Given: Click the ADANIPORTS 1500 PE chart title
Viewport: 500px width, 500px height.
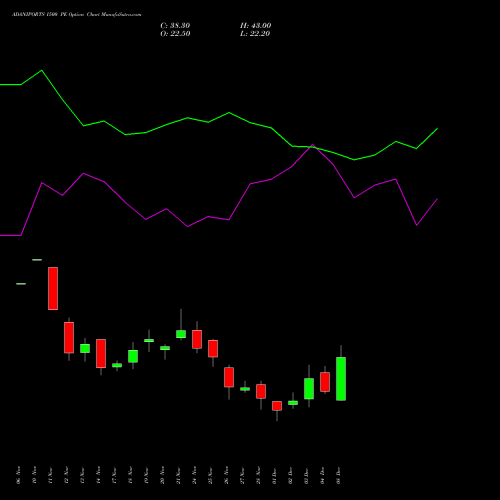Looking at the screenshot, I should pos(76,15).
